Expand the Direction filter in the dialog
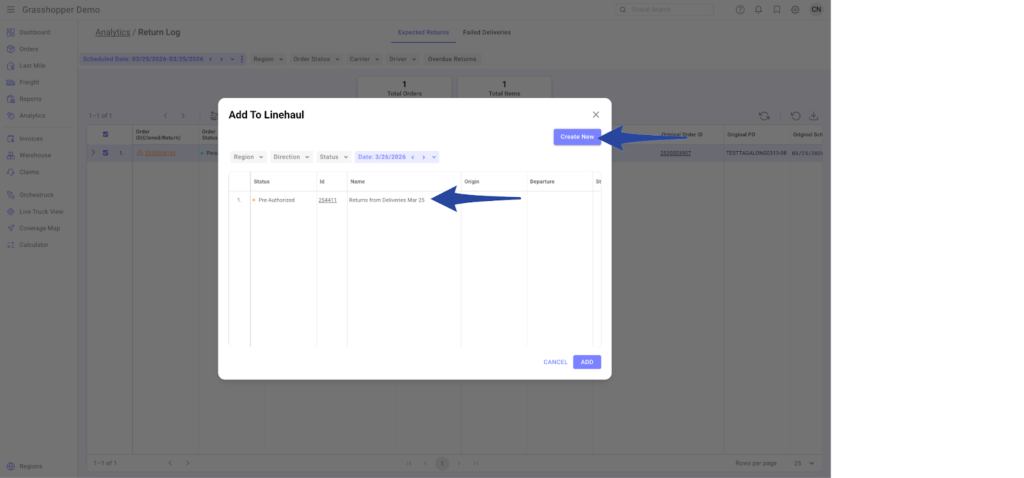This screenshot has height=478, width=1024. 291,157
